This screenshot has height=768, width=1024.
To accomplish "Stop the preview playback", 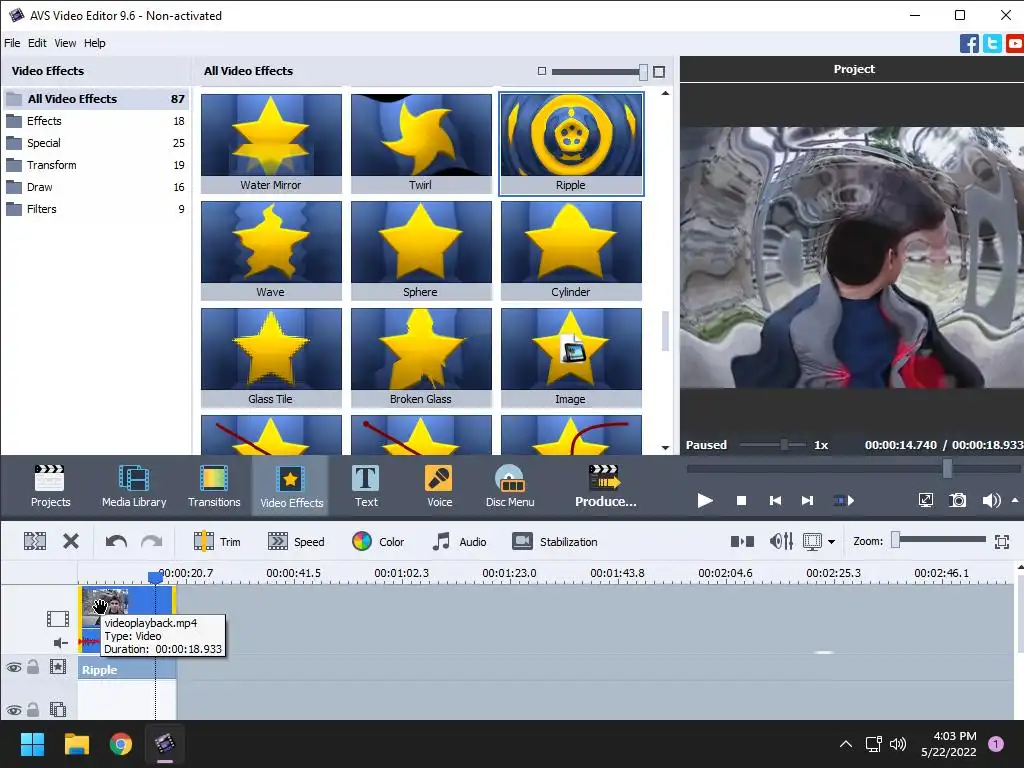I will coord(741,501).
